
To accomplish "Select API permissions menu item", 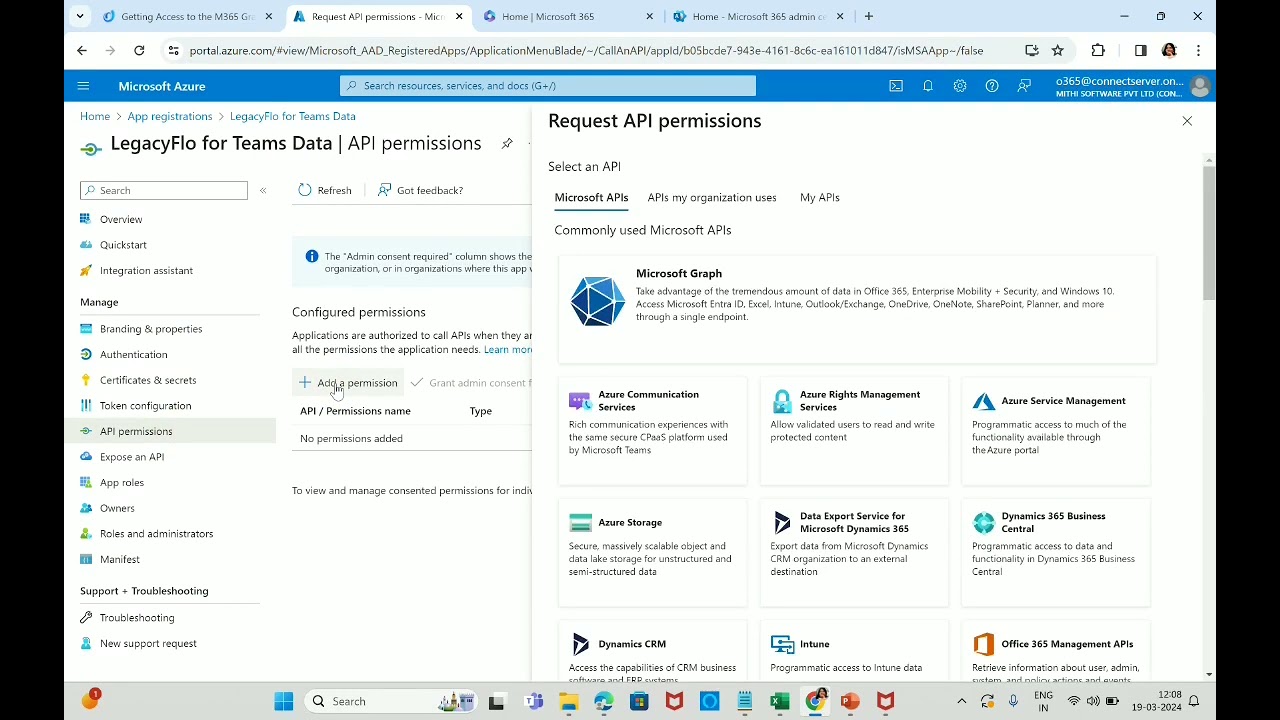I will (x=170, y=431).
